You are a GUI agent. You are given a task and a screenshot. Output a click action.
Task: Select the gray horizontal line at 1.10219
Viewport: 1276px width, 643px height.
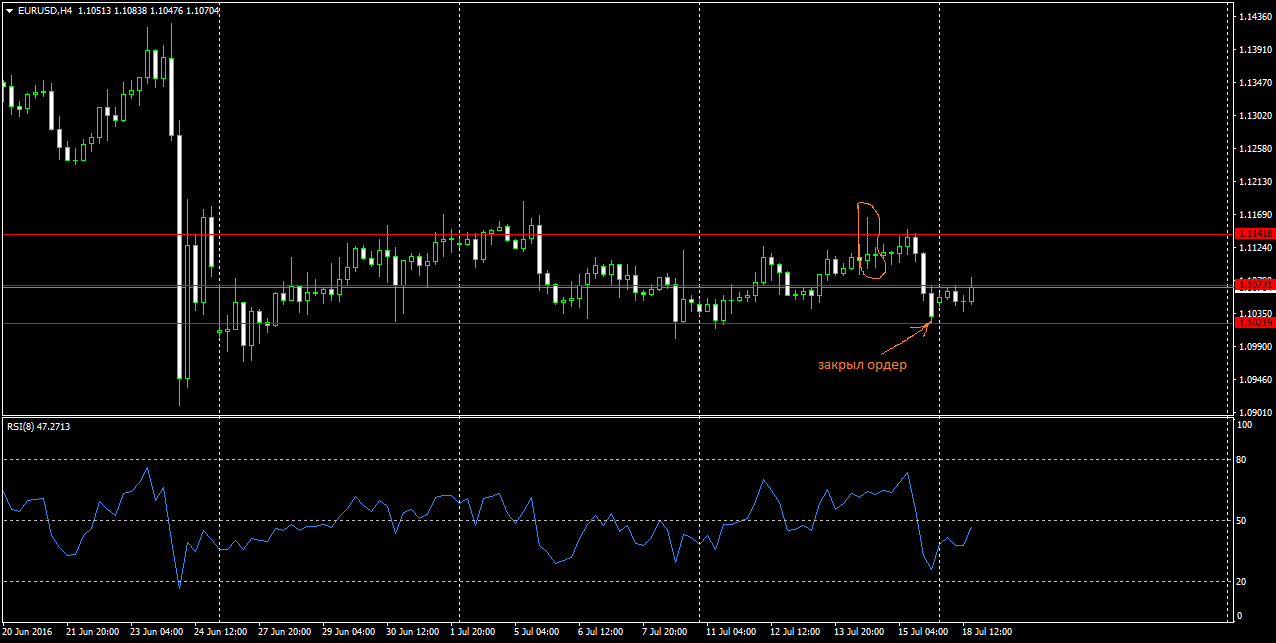coord(618,323)
